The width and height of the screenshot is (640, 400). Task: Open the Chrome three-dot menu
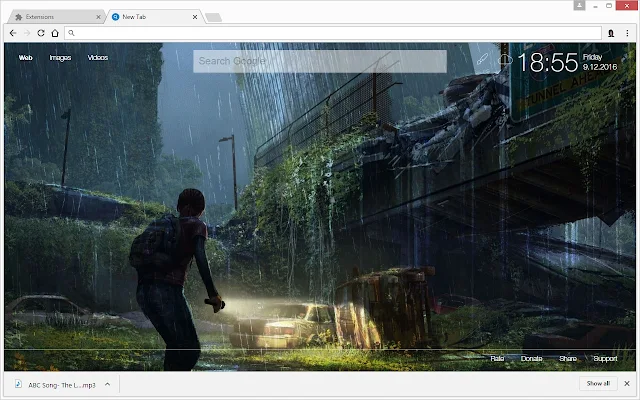(627, 33)
